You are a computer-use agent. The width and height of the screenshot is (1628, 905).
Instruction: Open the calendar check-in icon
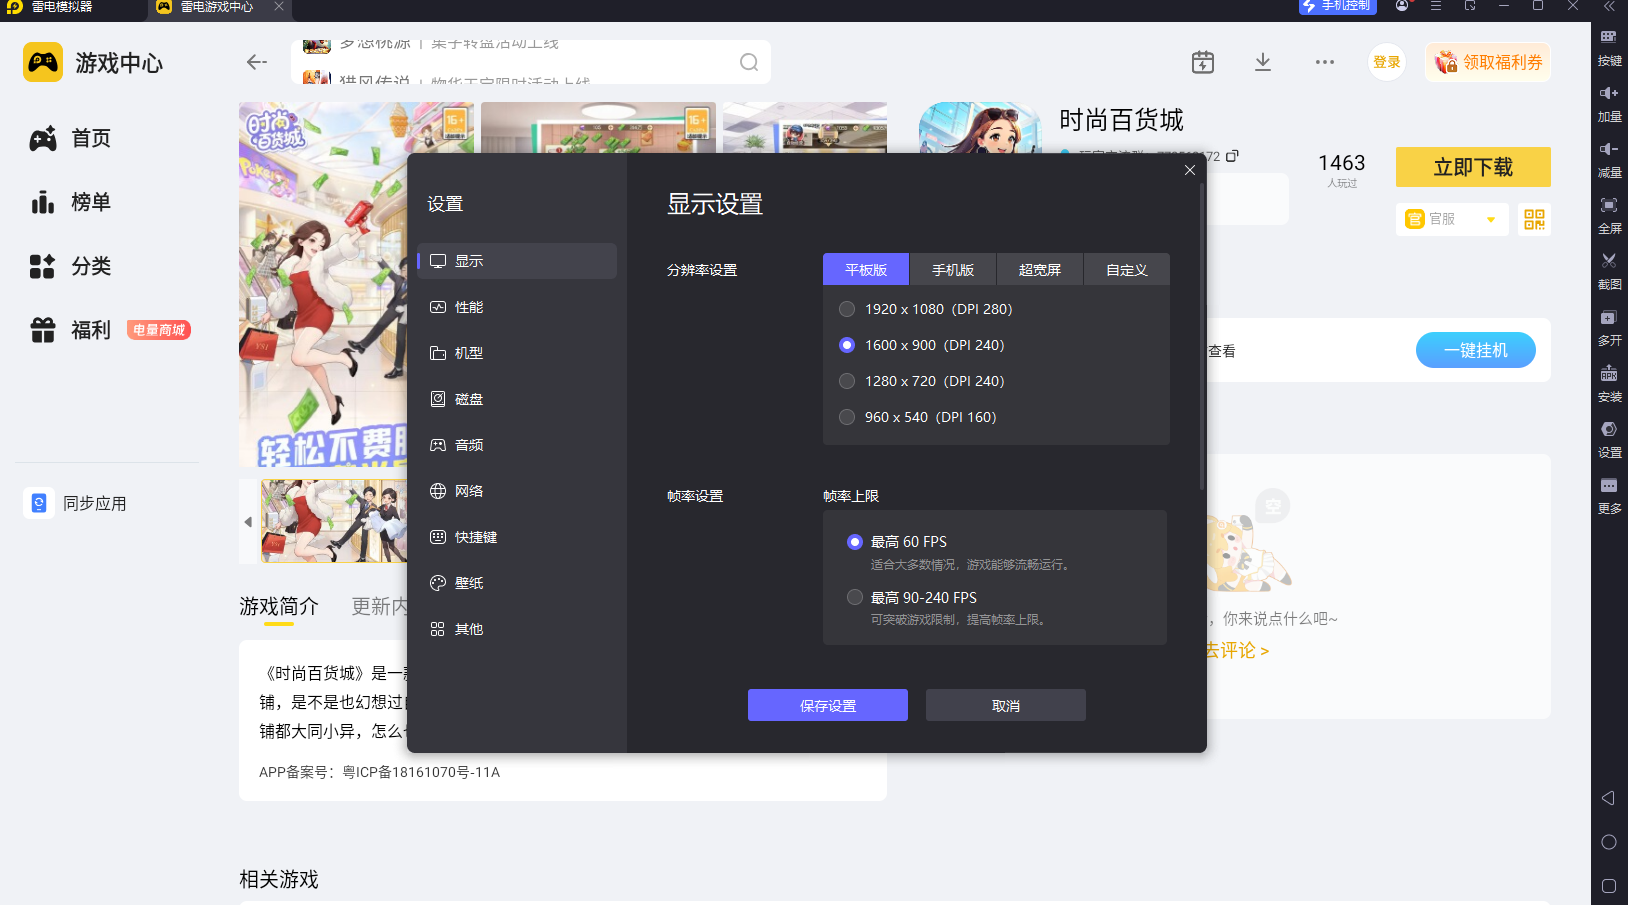(x=1203, y=62)
